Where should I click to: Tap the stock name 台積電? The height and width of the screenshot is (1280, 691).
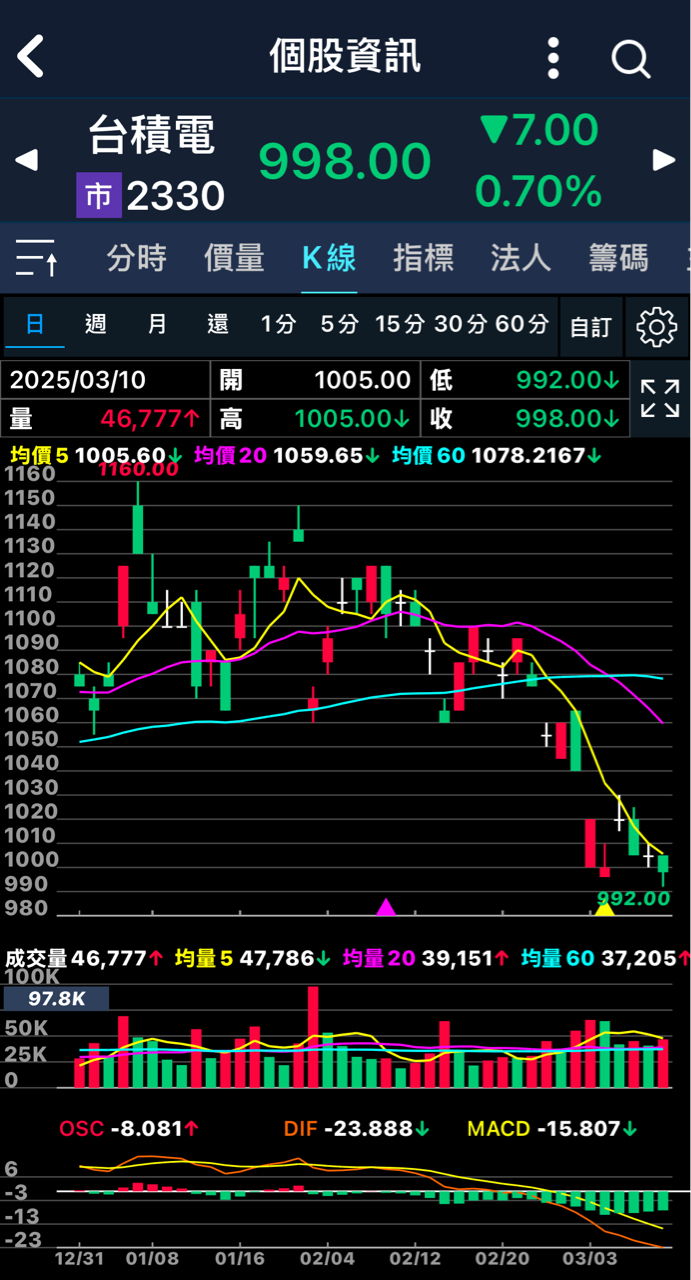[152, 134]
